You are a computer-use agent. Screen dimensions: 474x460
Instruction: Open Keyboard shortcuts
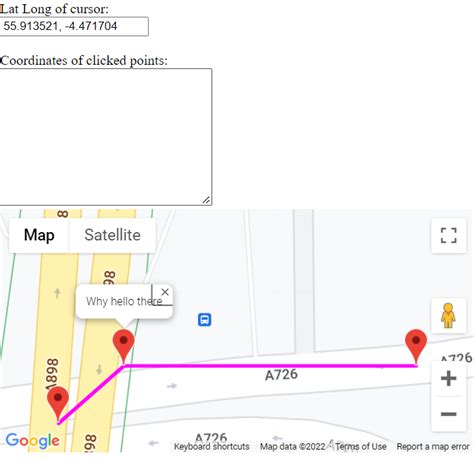click(212, 446)
